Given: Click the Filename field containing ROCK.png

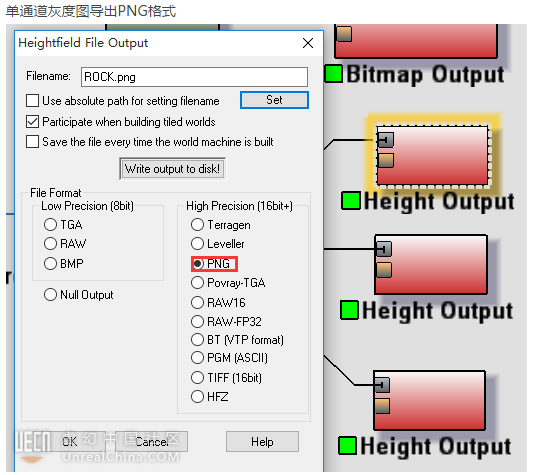Looking at the screenshot, I should point(194,77).
